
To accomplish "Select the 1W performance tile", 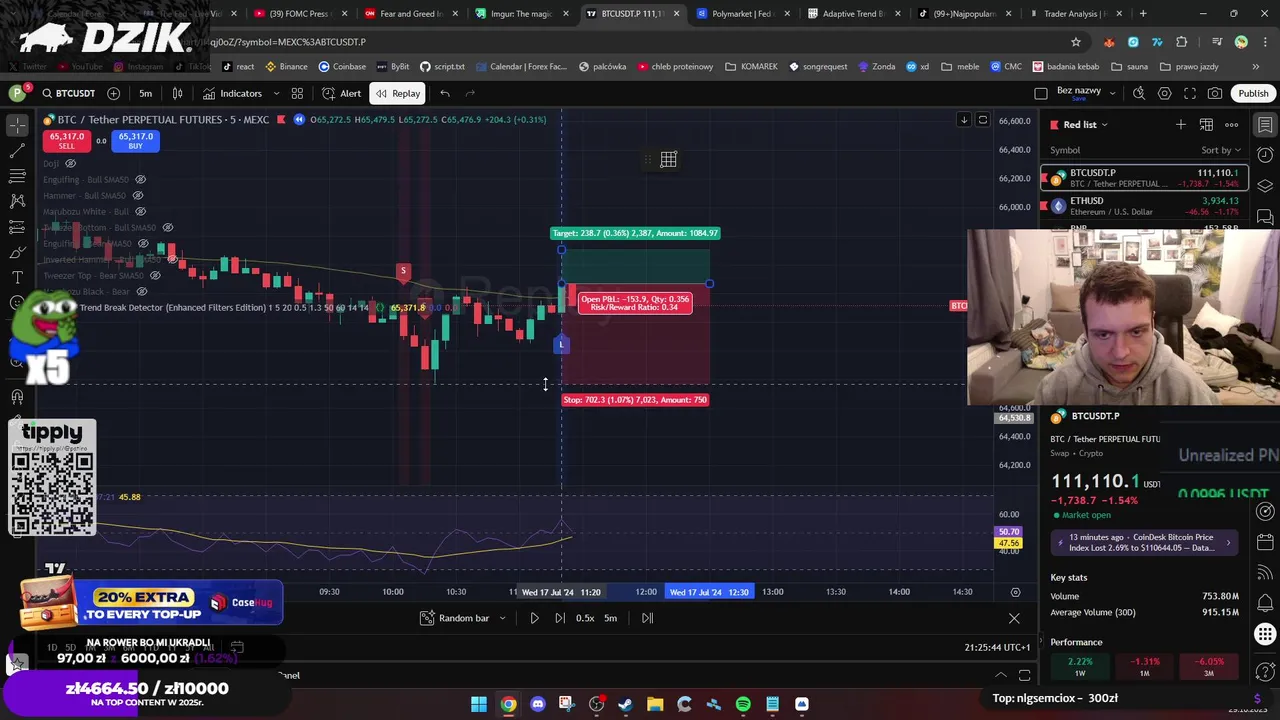I will 1079,666.
